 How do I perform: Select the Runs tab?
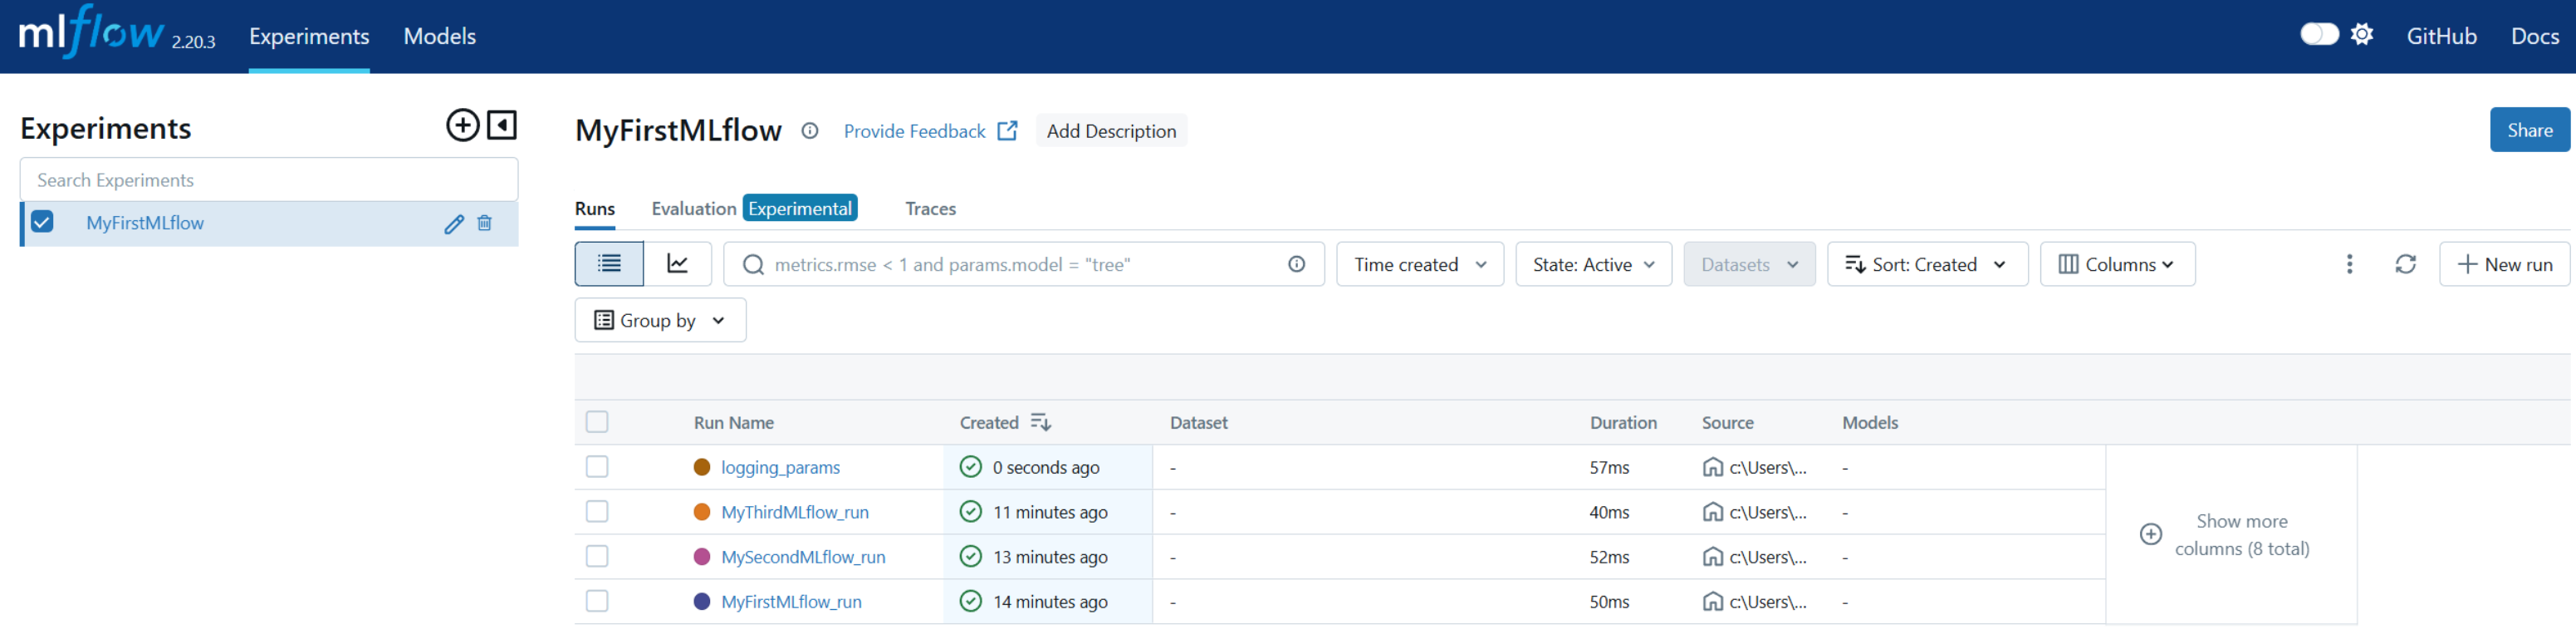tap(595, 209)
